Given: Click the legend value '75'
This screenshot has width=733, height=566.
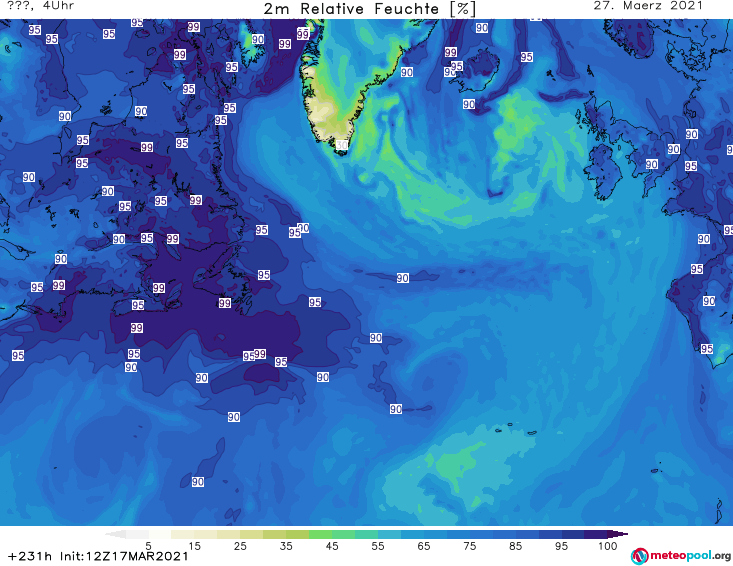Looking at the screenshot, I should pos(469,546).
